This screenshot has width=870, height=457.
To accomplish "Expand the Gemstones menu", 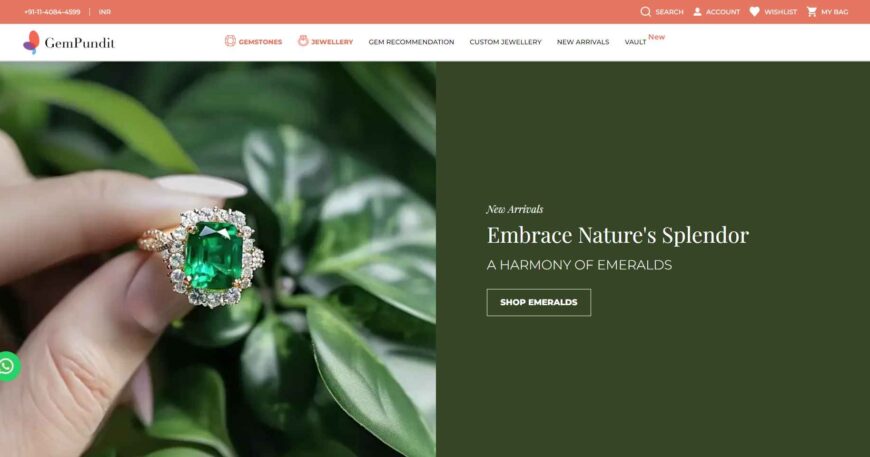I will coord(260,42).
